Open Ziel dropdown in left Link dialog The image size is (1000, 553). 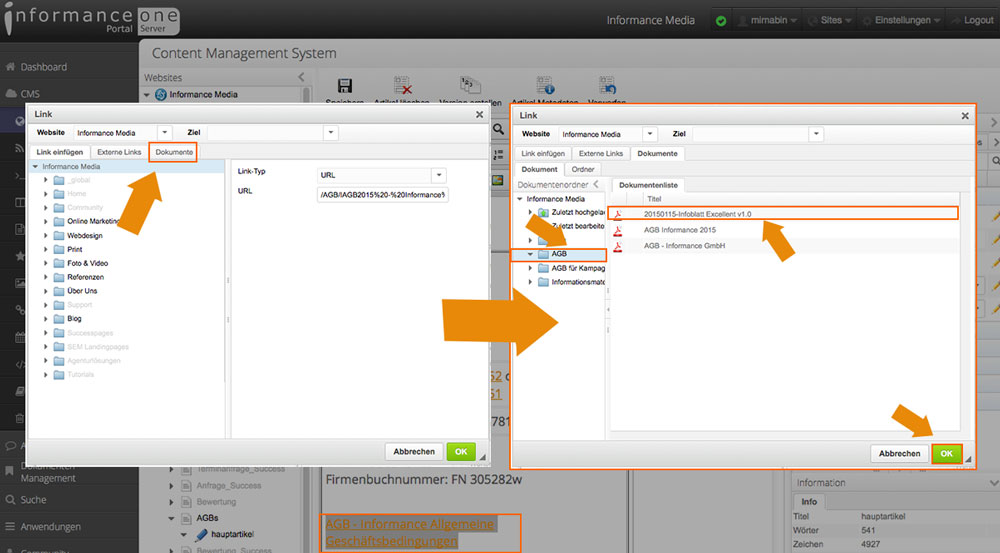pos(330,133)
